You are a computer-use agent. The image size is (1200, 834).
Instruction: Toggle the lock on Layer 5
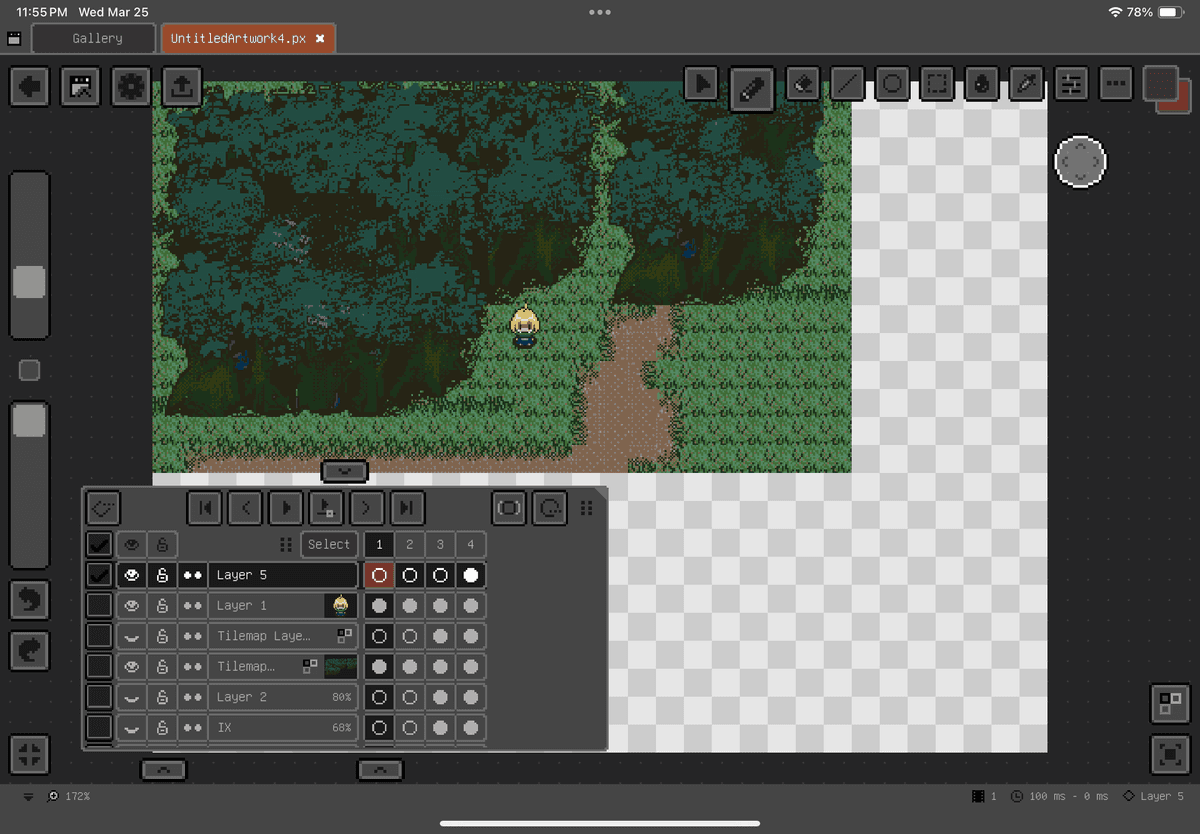tap(162, 576)
